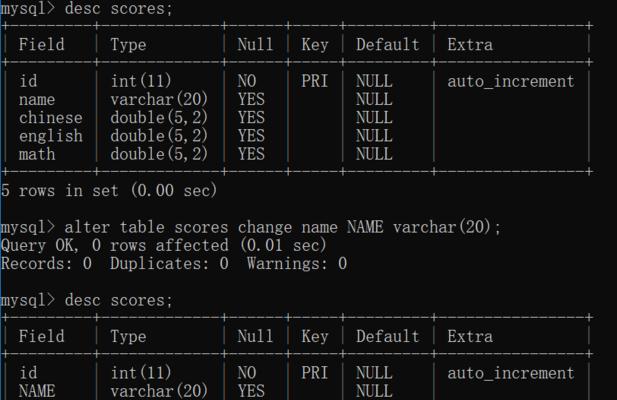Click the 'Extra' header of the second table
Viewport: 617px width, 400px height.
point(470,336)
